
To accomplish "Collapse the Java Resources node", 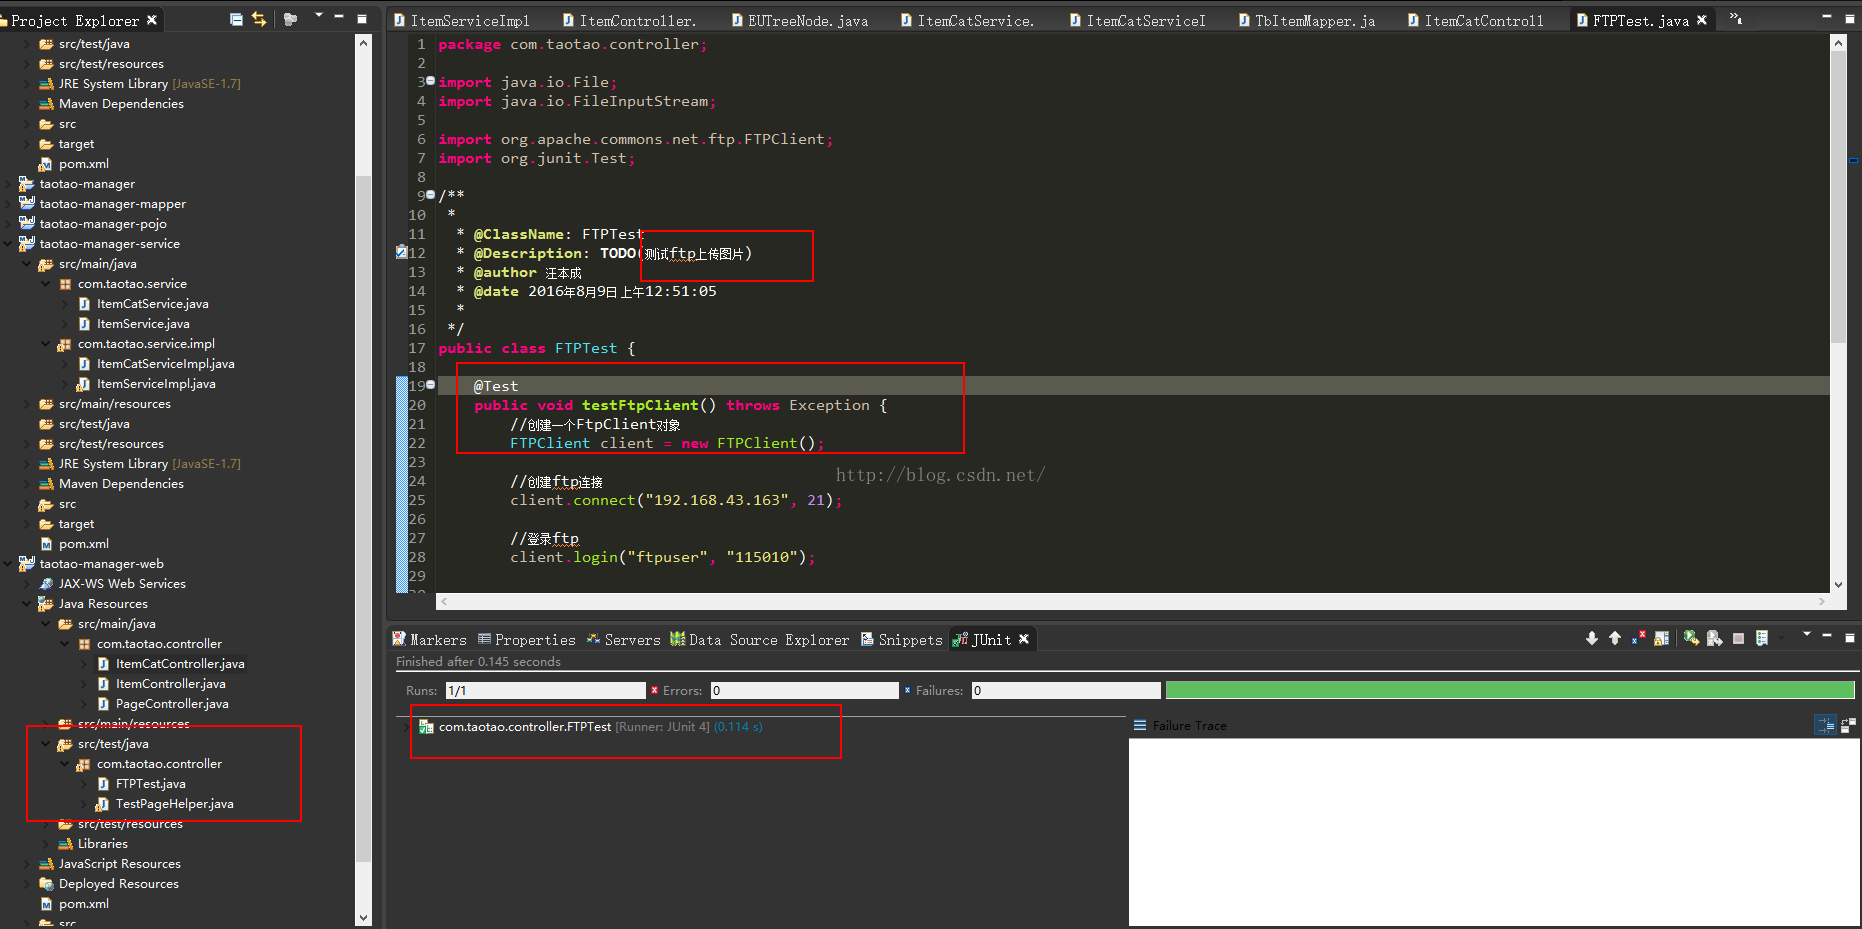I will (x=27, y=604).
